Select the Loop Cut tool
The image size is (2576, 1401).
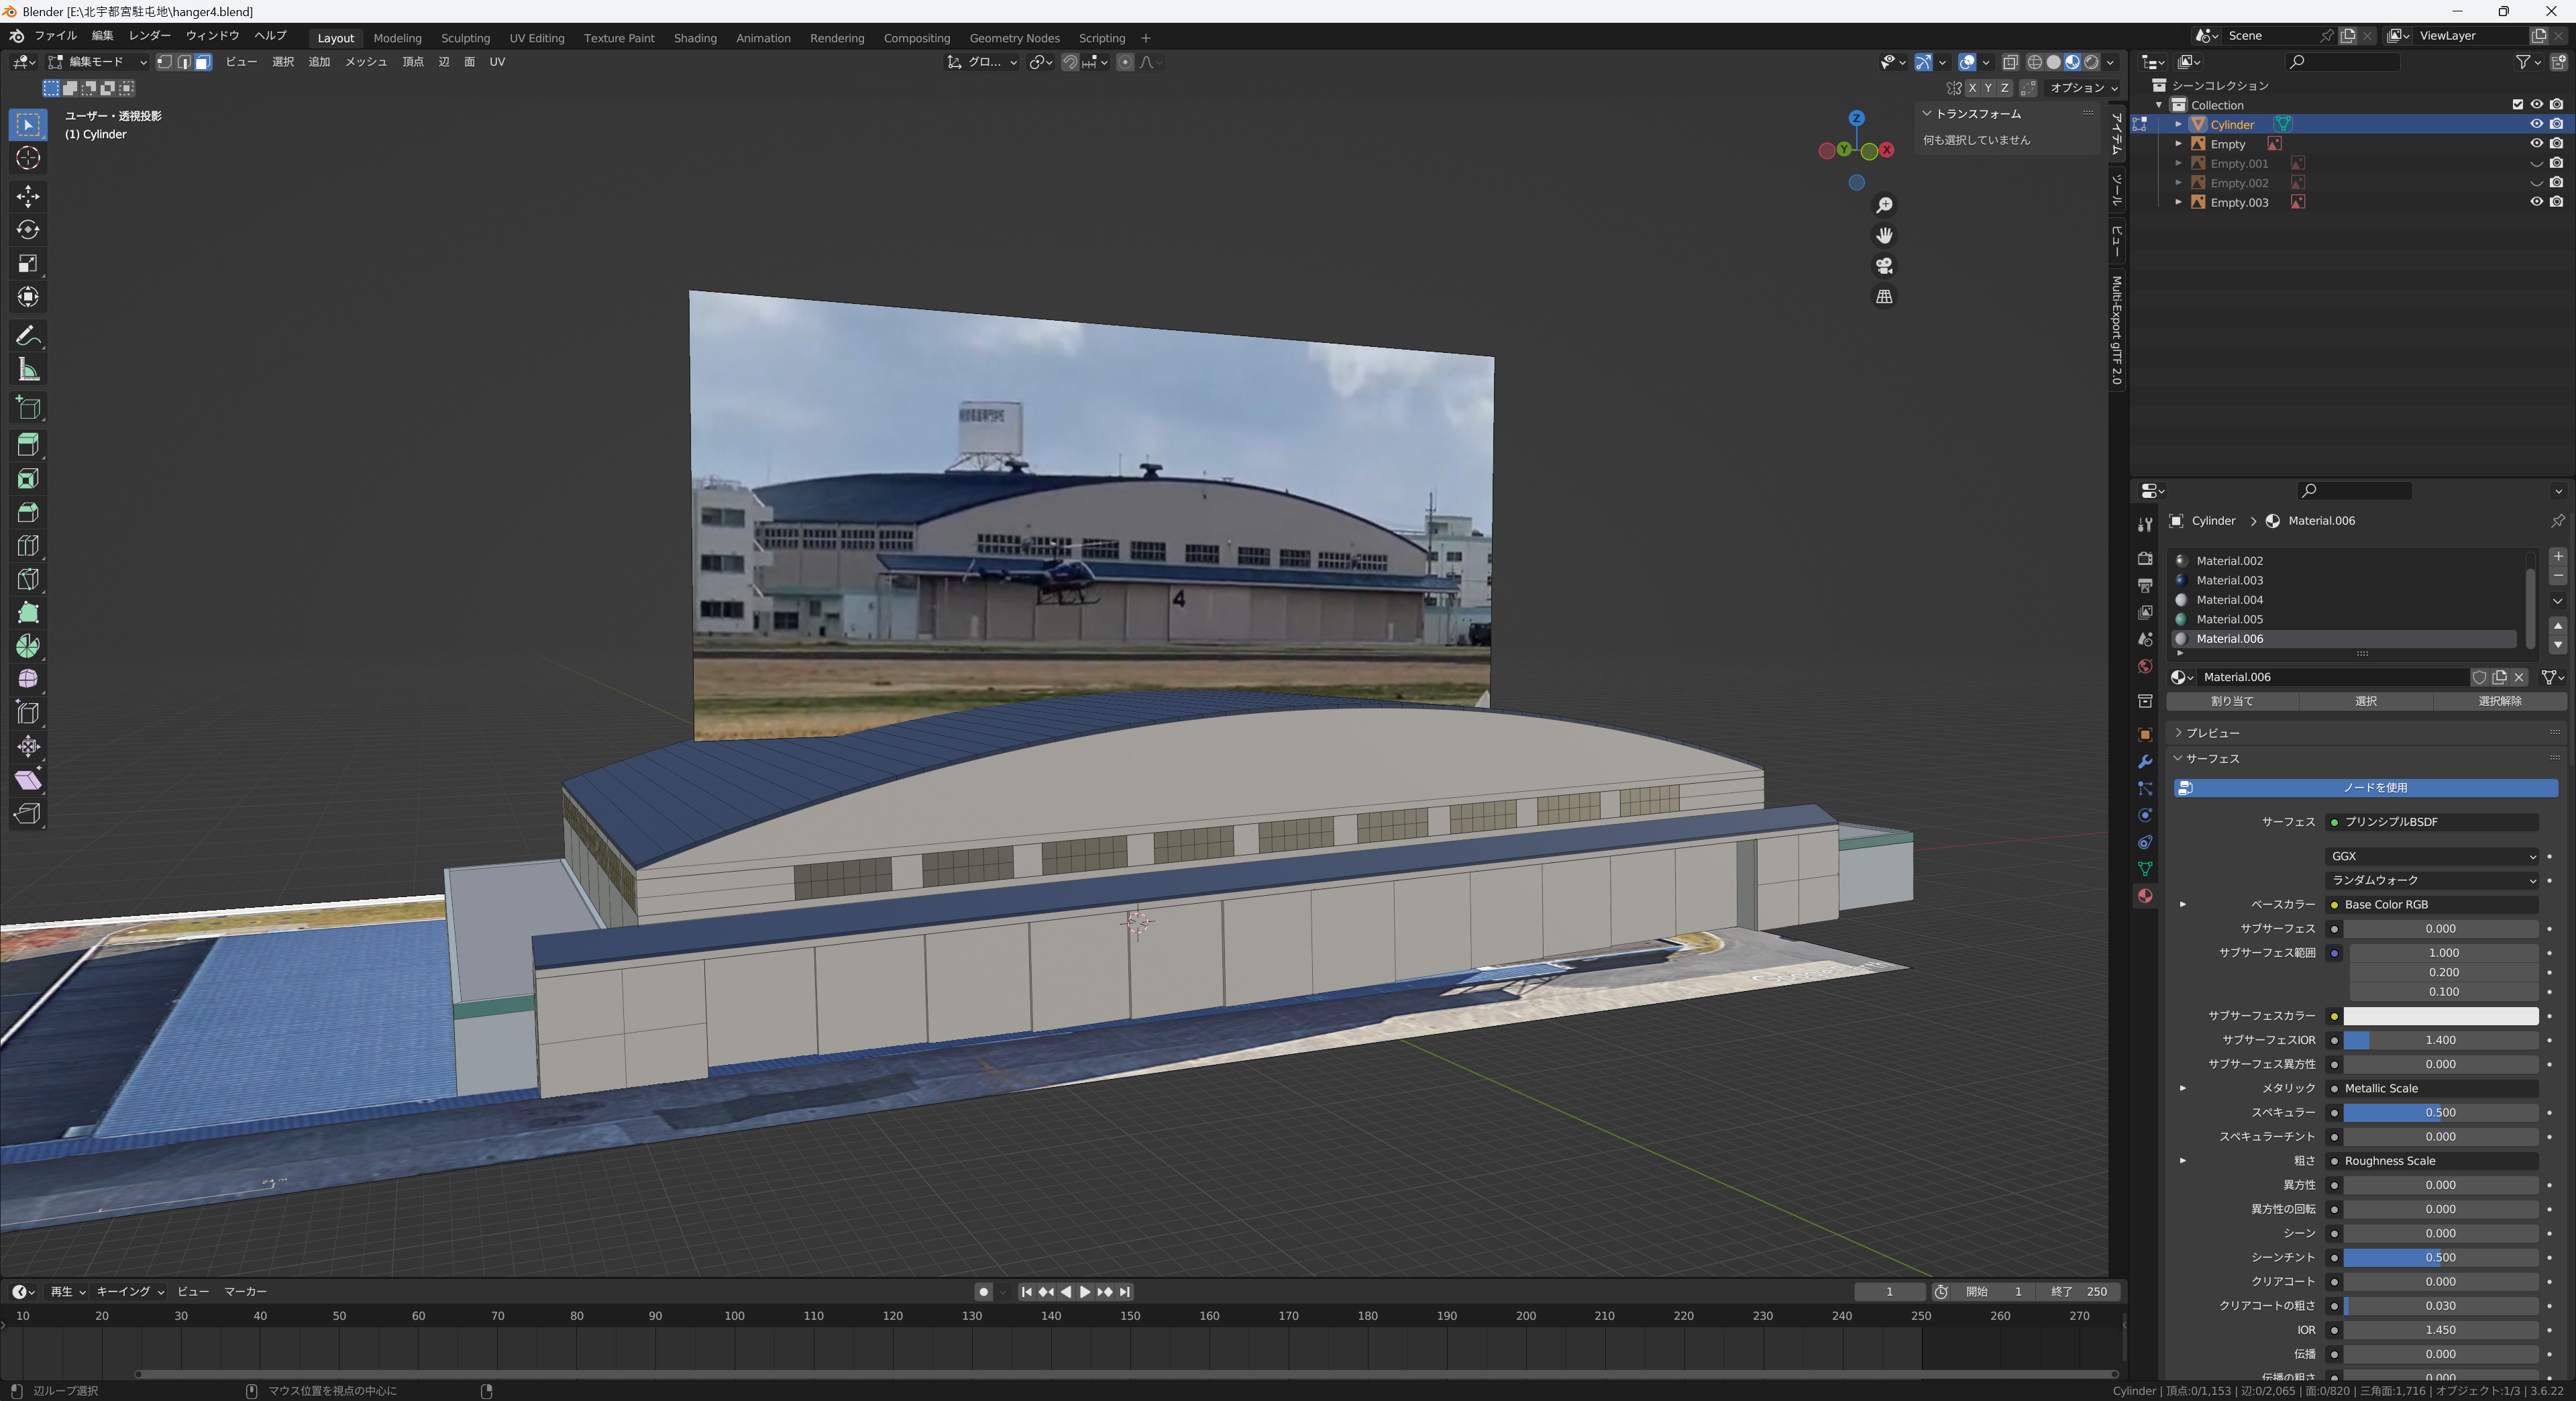click(x=28, y=545)
